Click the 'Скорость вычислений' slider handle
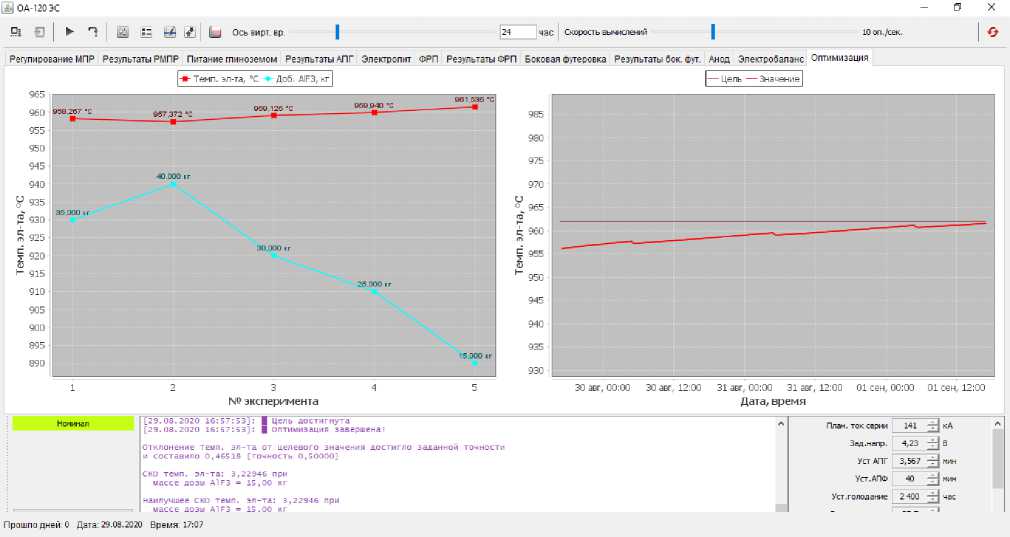1010x537 pixels. tap(712, 32)
